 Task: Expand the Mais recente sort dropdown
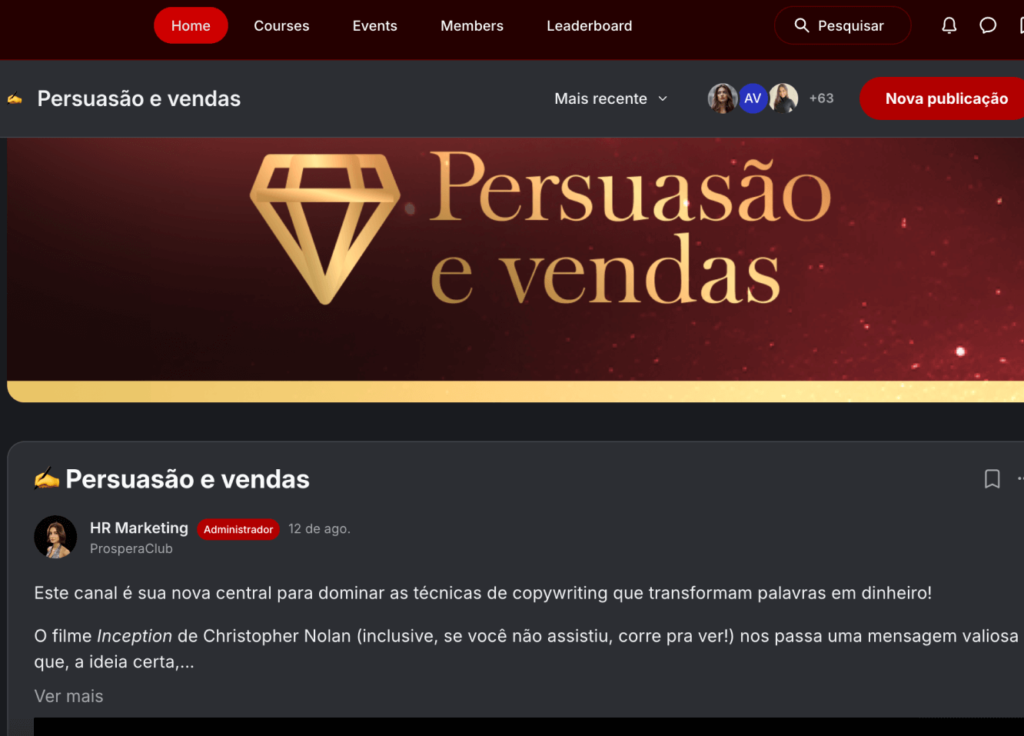611,99
